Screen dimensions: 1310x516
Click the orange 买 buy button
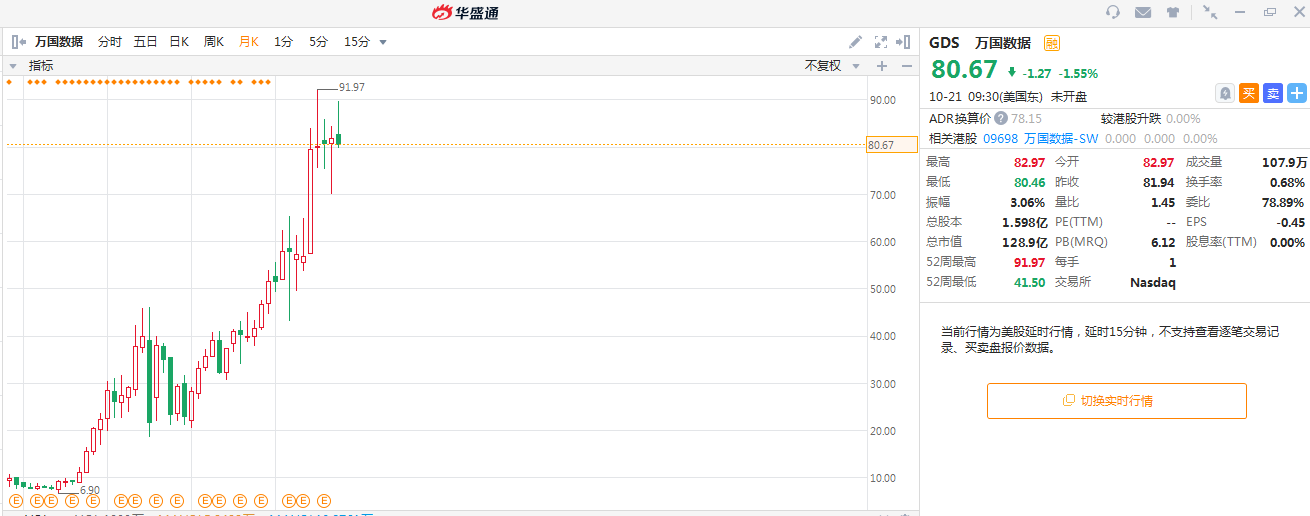tap(1248, 93)
